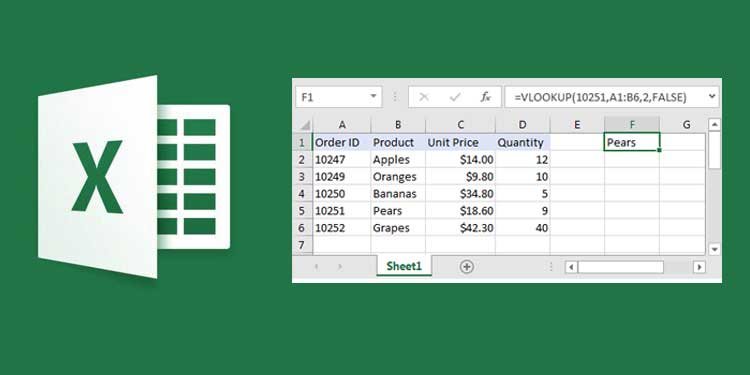The width and height of the screenshot is (750, 375).
Task: Click the vertical scrollbar up arrow
Action: [x=714, y=125]
